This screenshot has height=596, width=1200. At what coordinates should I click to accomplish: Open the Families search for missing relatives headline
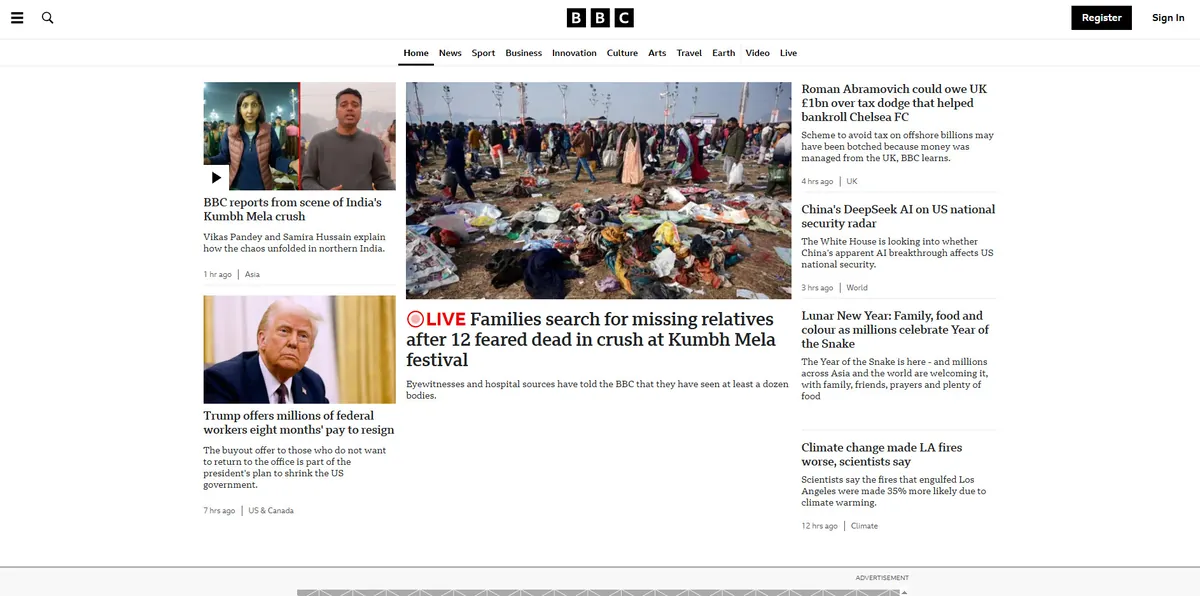[592, 339]
